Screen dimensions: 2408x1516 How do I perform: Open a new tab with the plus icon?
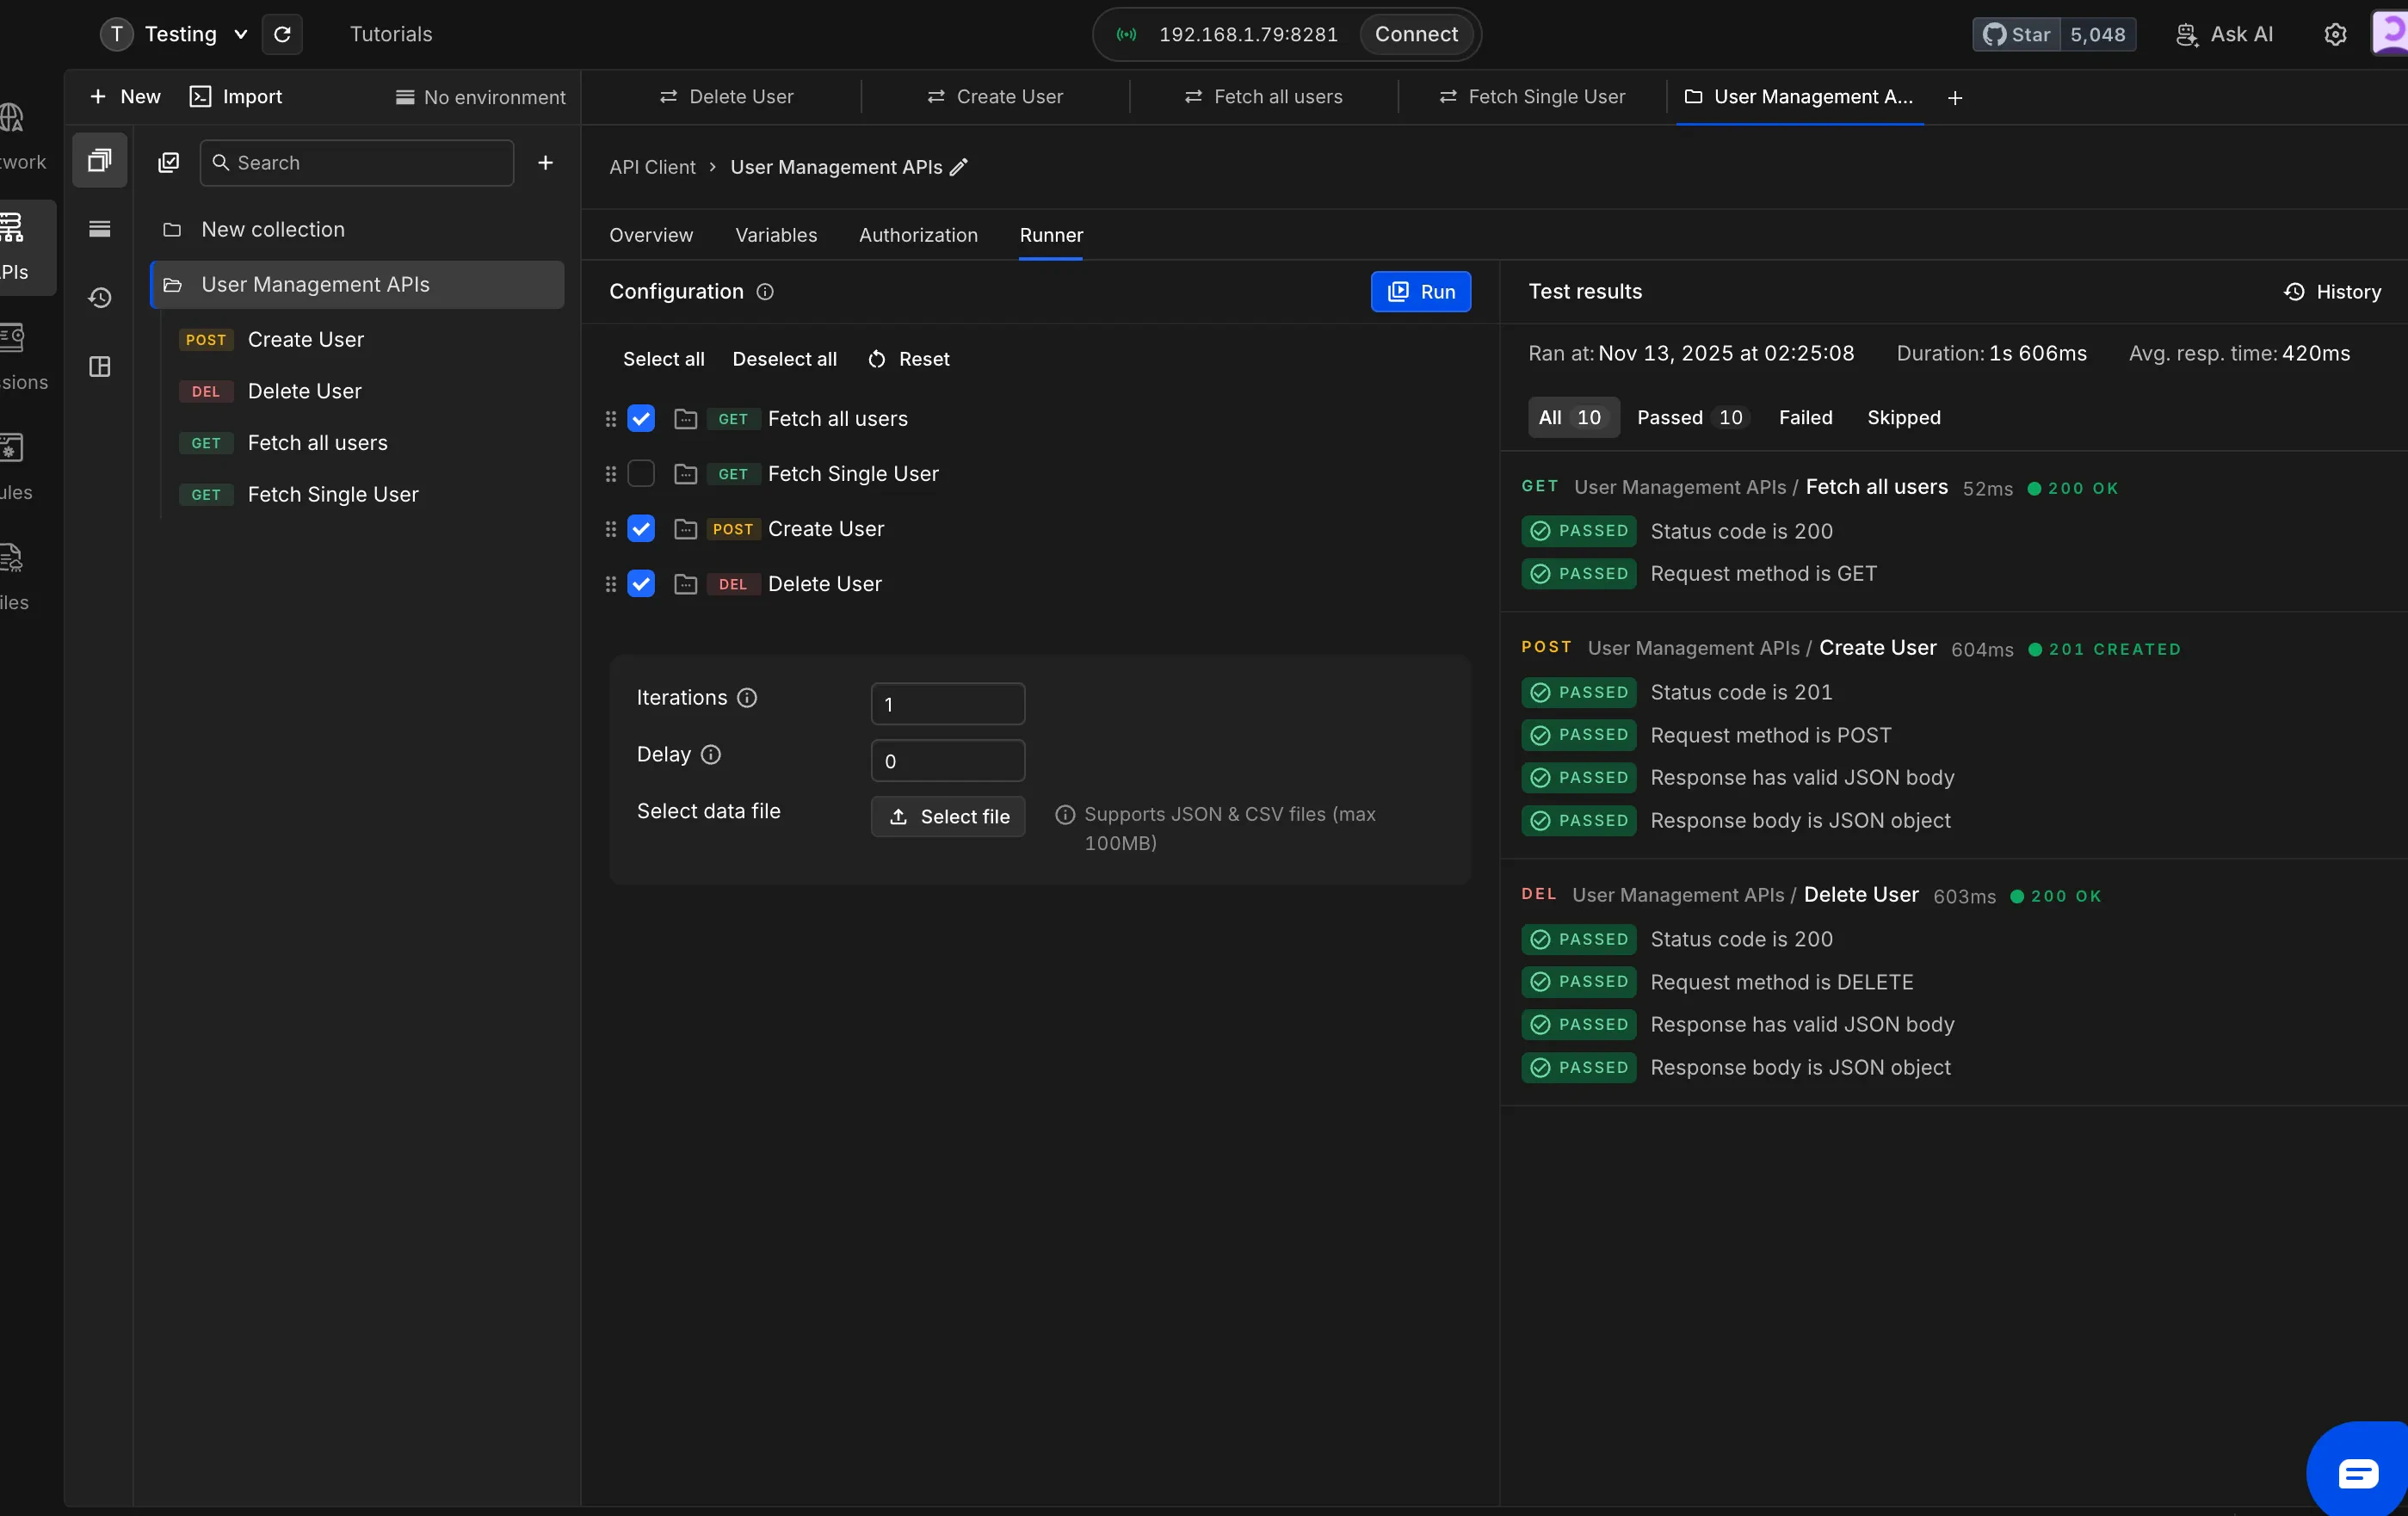1955,97
